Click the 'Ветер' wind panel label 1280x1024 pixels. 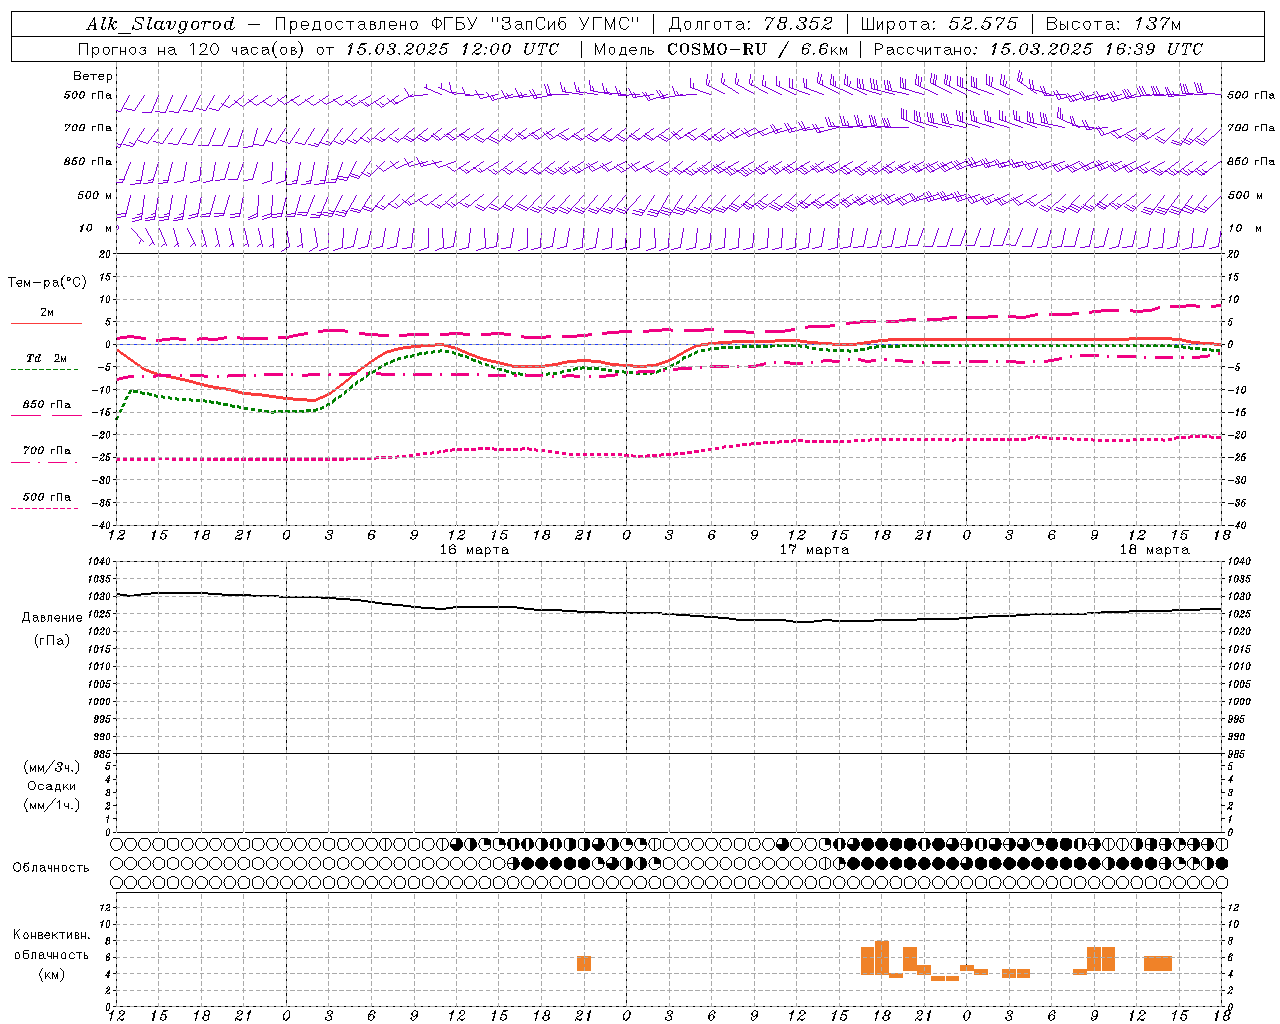pos(93,76)
